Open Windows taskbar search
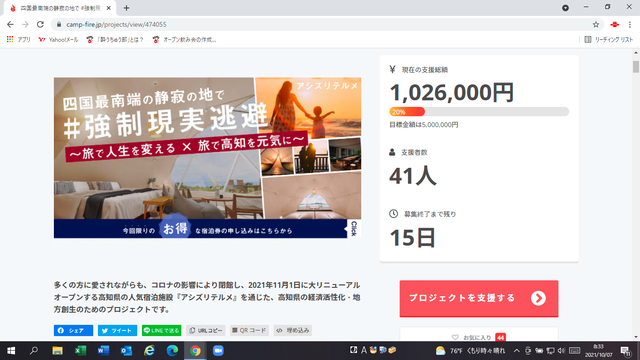The width and height of the screenshot is (640, 360). click(34, 351)
